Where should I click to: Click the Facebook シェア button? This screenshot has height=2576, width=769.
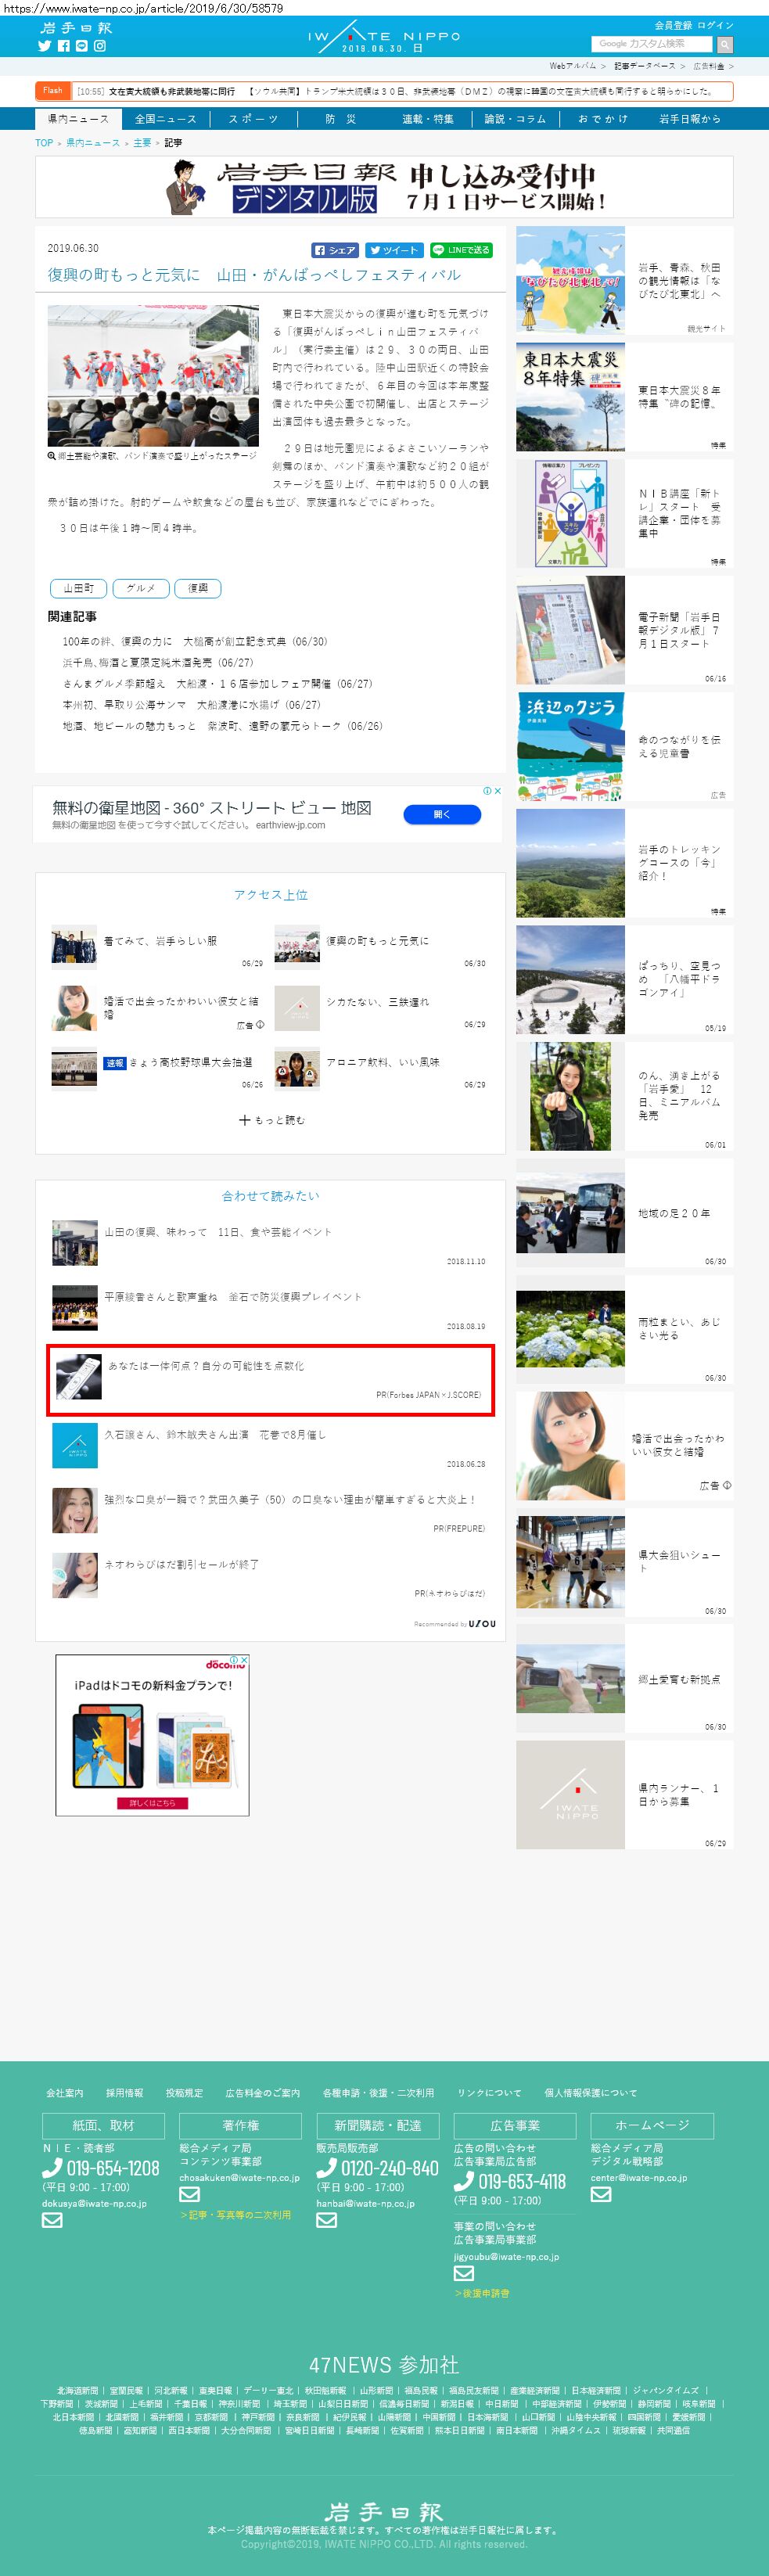335,250
